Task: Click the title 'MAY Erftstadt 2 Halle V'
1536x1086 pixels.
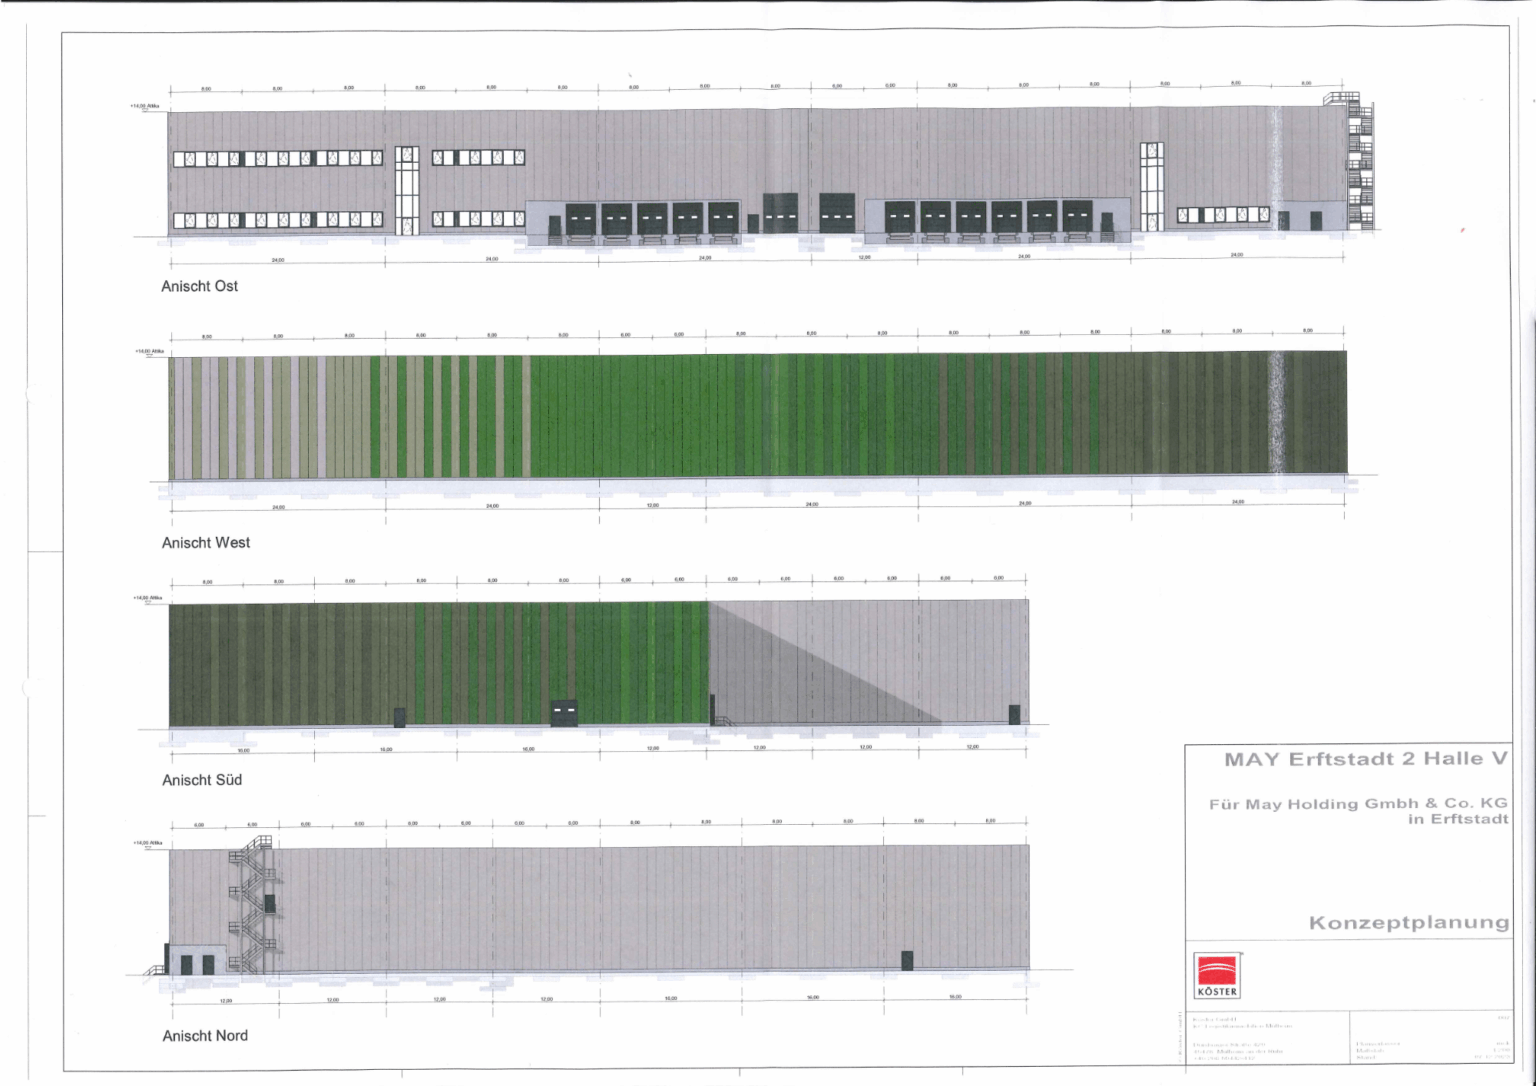Action: pyautogui.click(x=1366, y=759)
